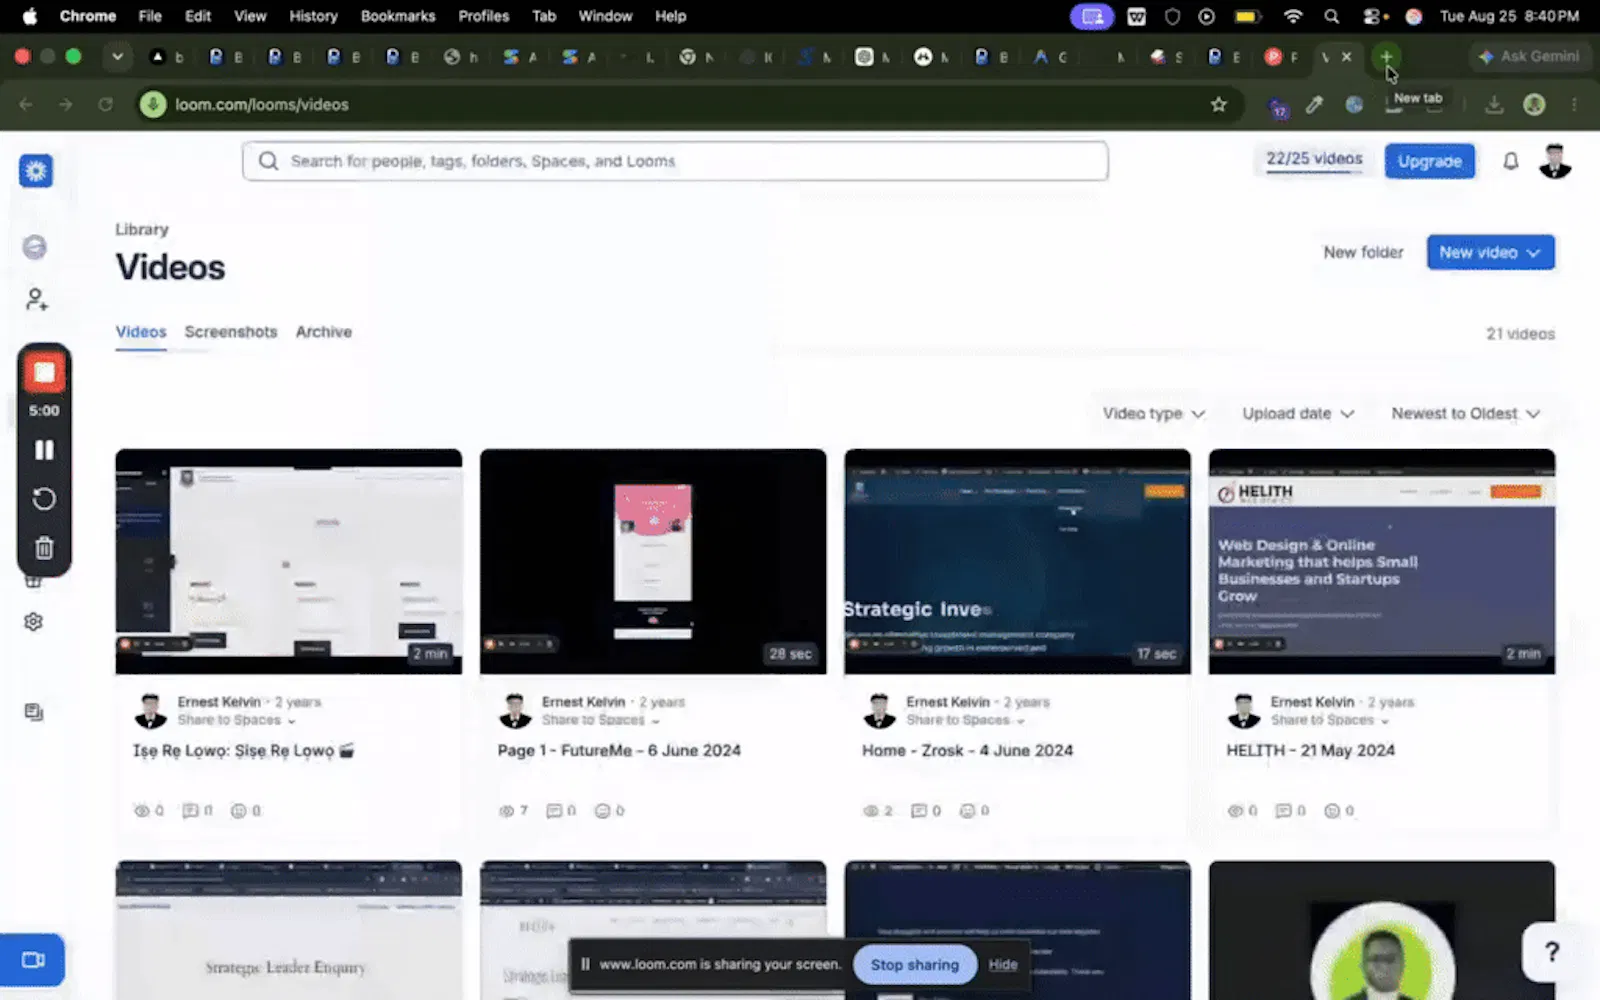Screen dimensions: 1600x1000
Task: Switch to the Videos tab
Action: pos(141,332)
